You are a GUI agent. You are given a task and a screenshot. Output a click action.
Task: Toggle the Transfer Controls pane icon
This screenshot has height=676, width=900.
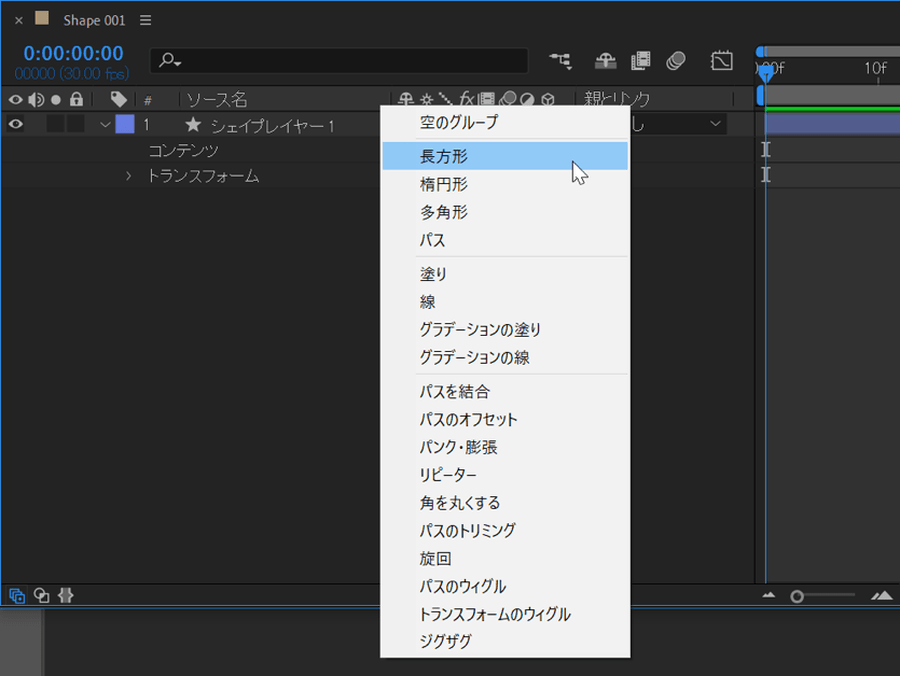(42, 595)
